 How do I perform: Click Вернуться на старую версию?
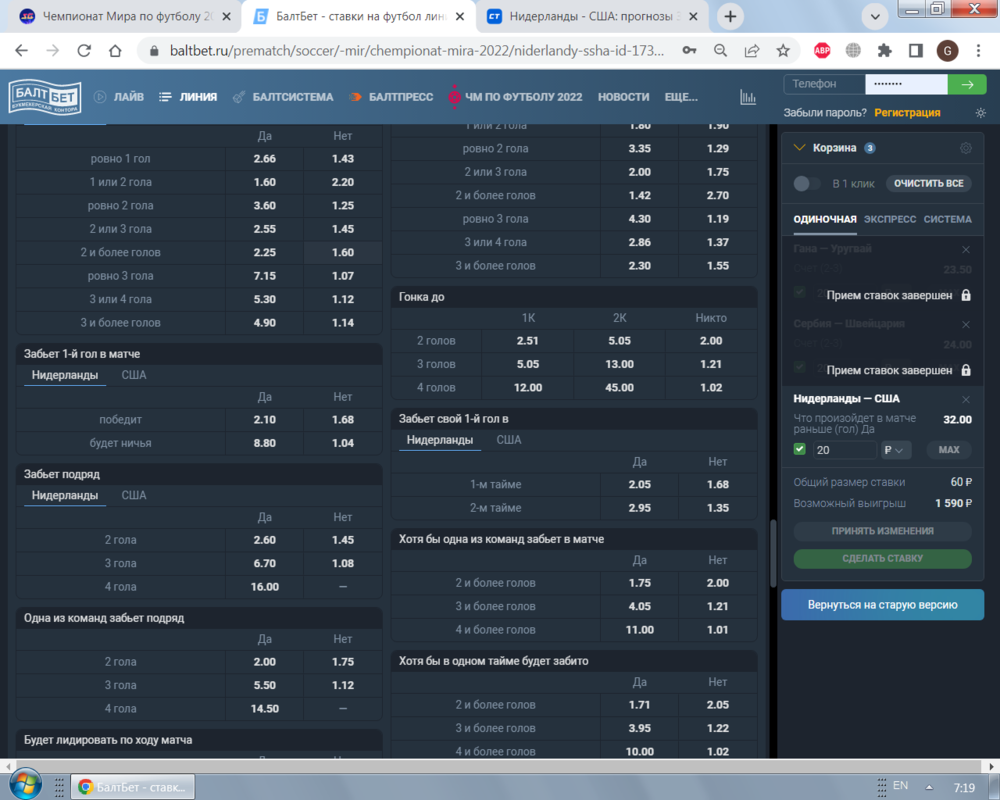883,605
